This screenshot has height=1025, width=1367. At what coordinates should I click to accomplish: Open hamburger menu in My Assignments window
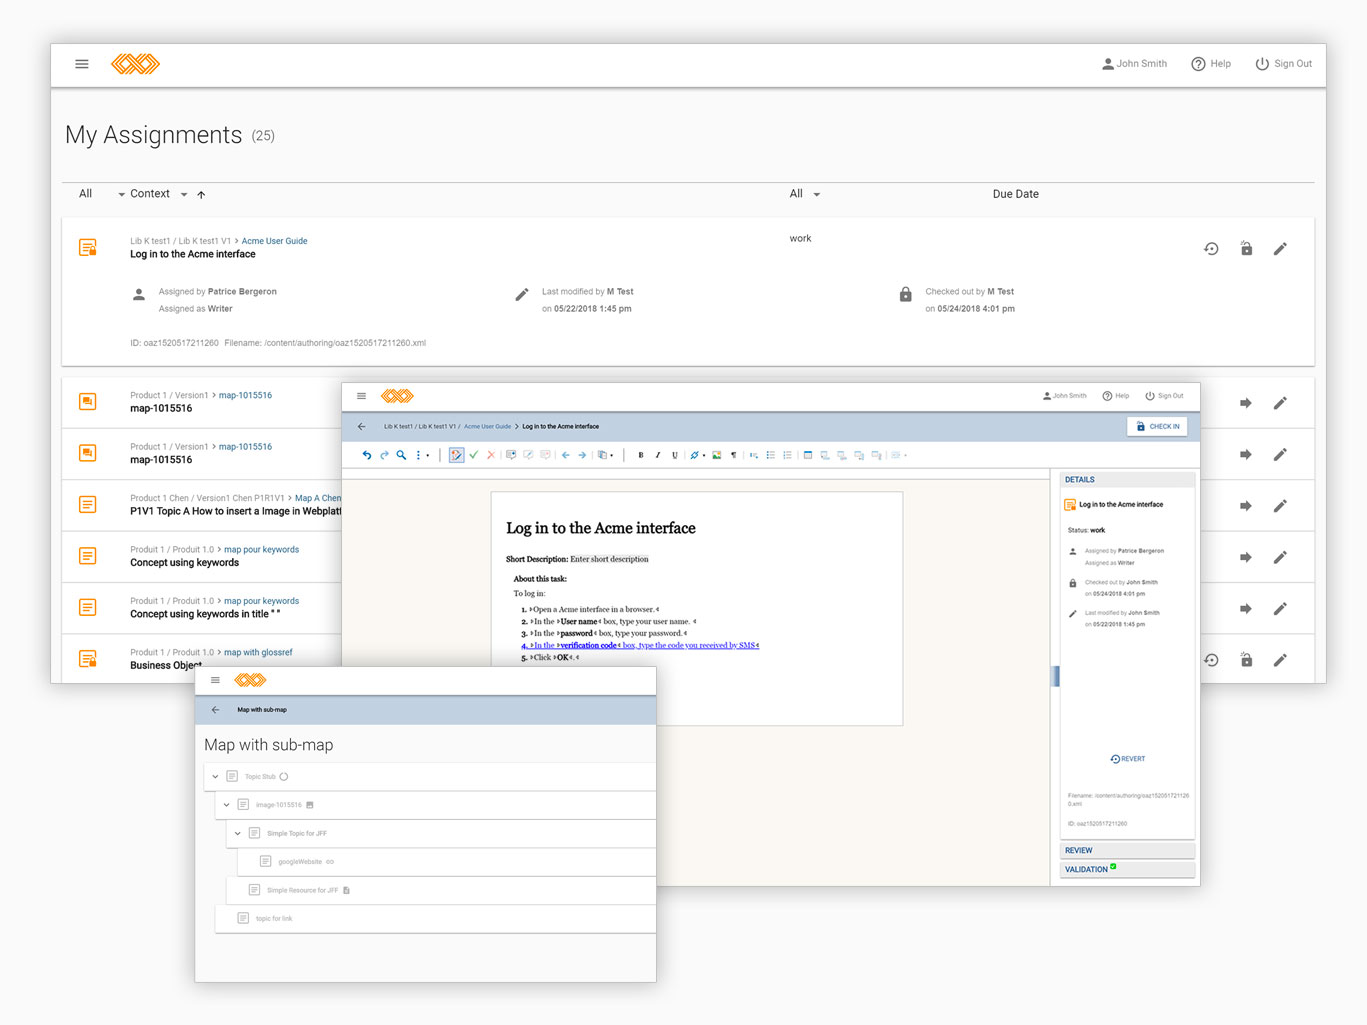coord(82,64)
